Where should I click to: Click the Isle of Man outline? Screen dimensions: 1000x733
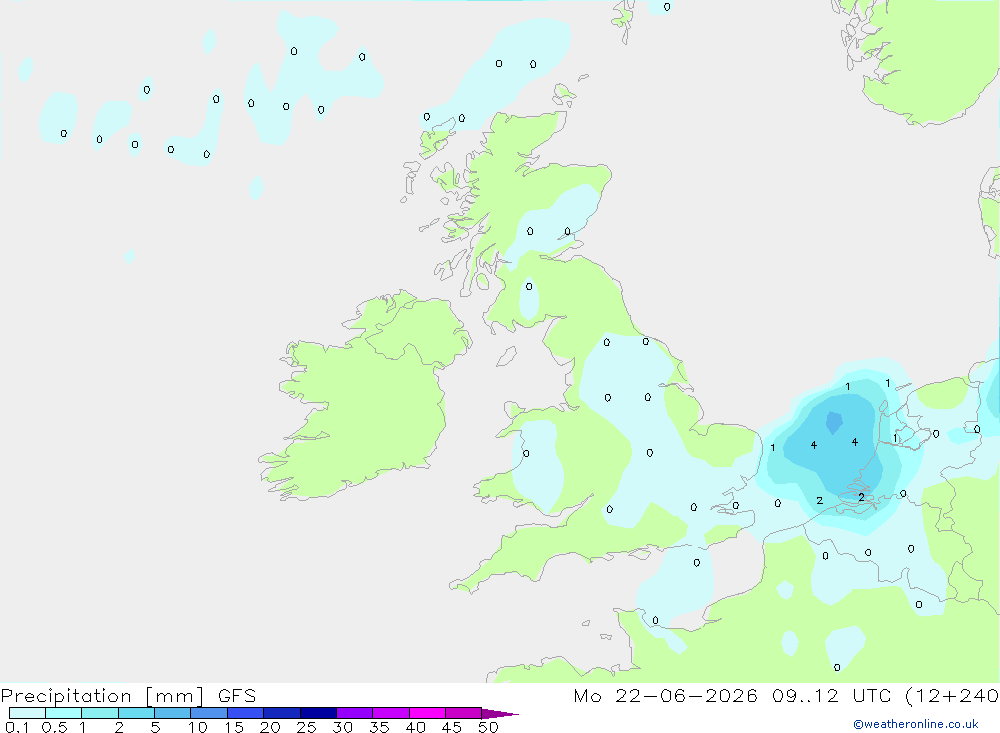(507, 356)
